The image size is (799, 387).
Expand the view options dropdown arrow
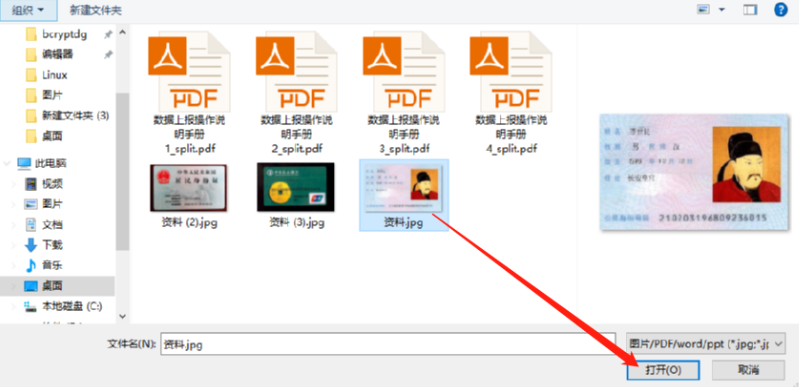[722, 10]
